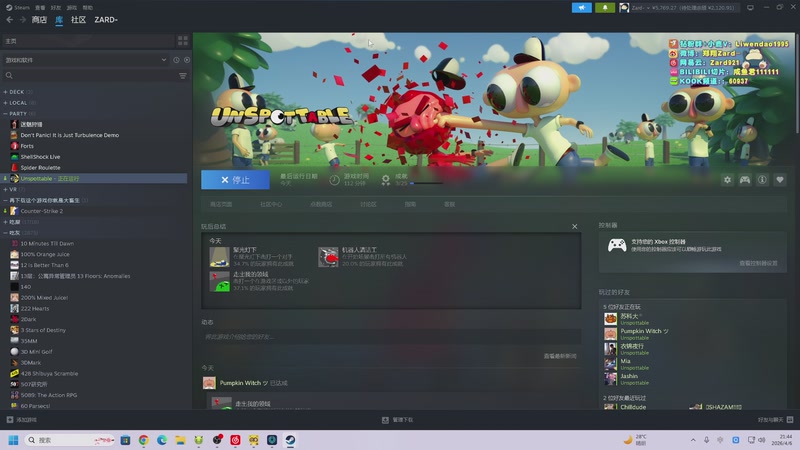
Task: Open the 管理下载 downloads manager
Action: 397,420
